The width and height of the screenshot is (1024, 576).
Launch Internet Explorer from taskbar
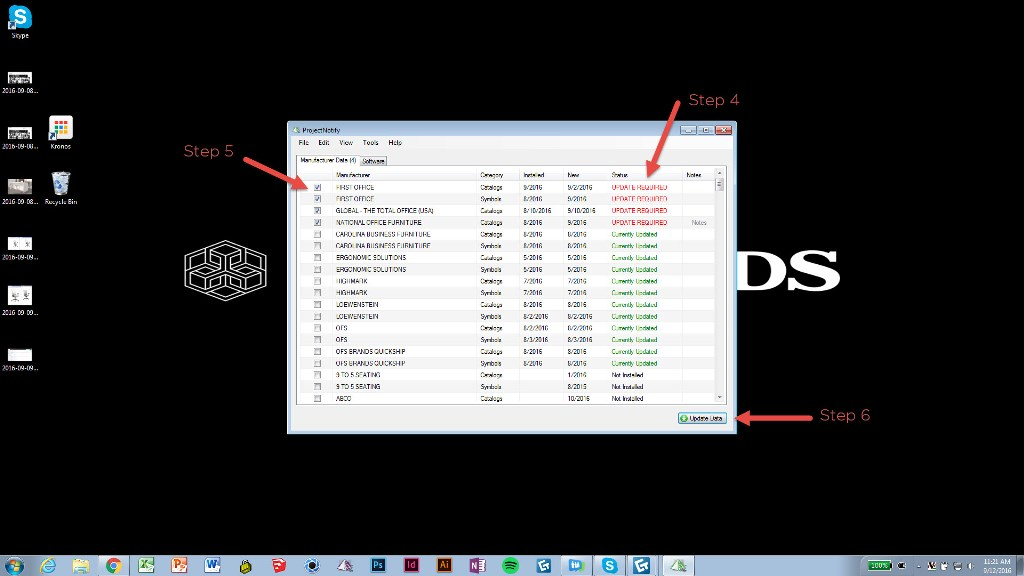[48, 566]
